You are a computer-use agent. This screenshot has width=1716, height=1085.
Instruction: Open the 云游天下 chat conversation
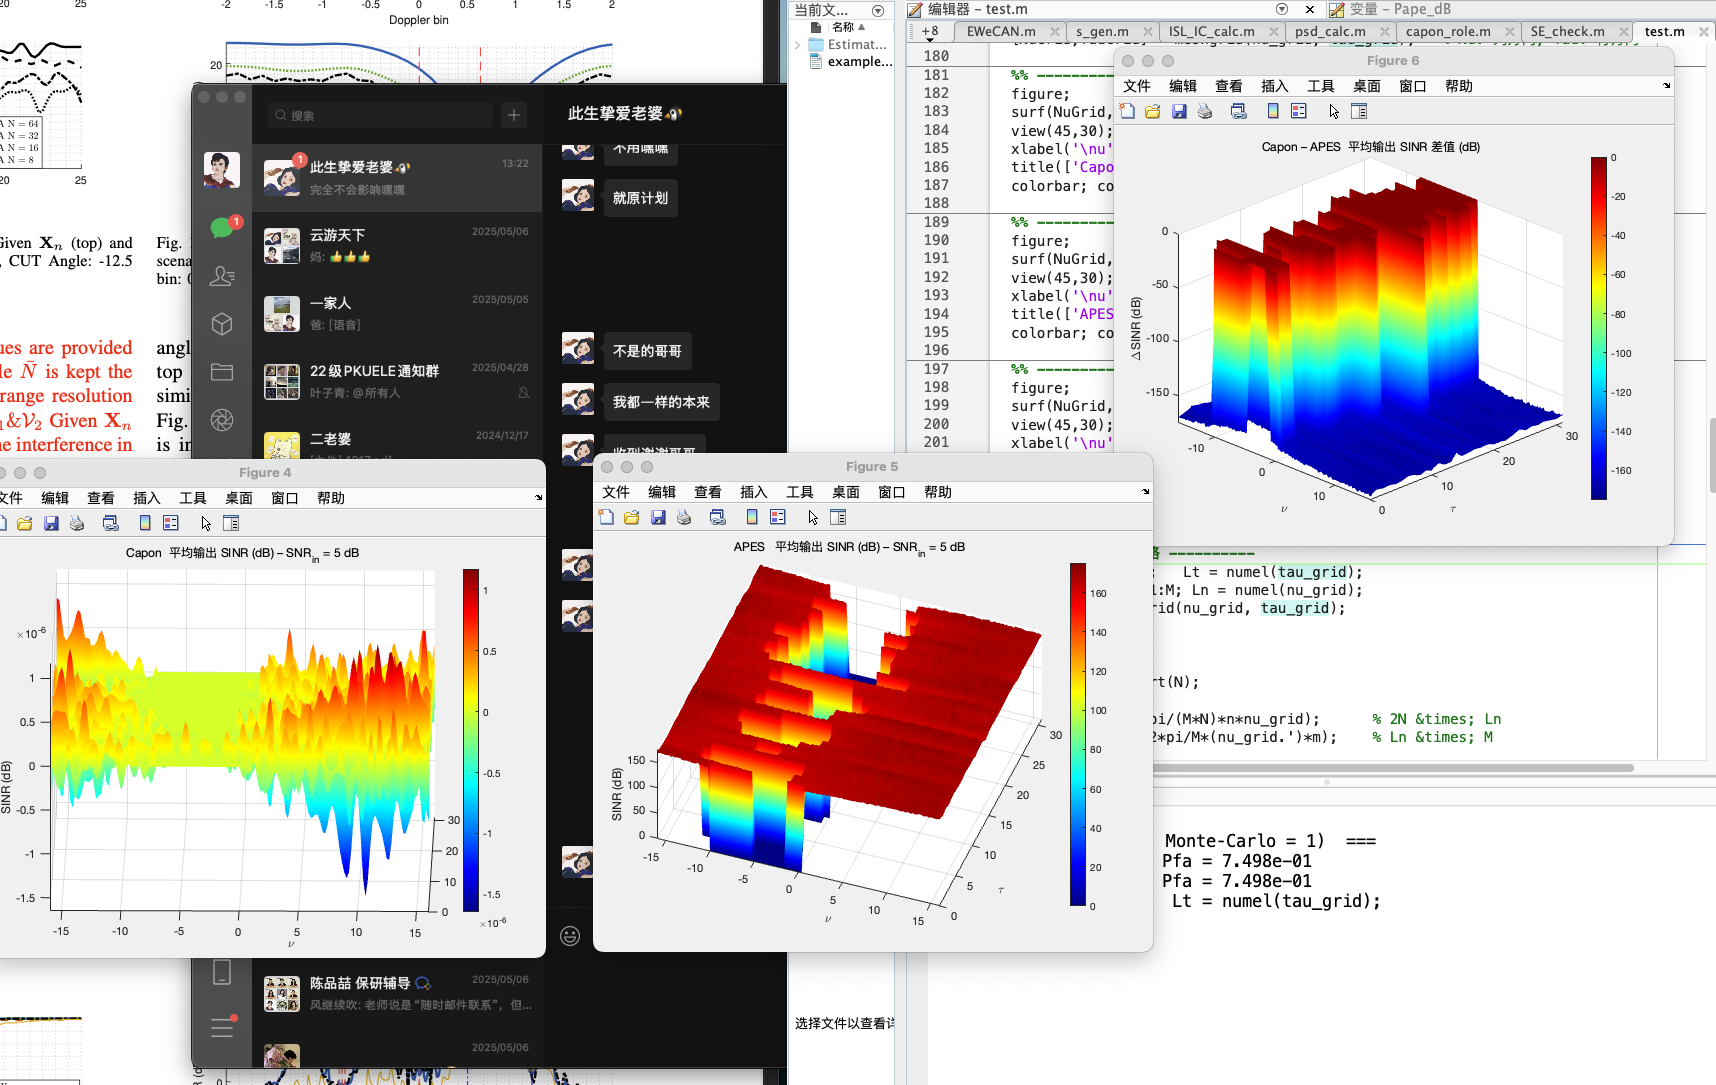[x=397, y=245]
